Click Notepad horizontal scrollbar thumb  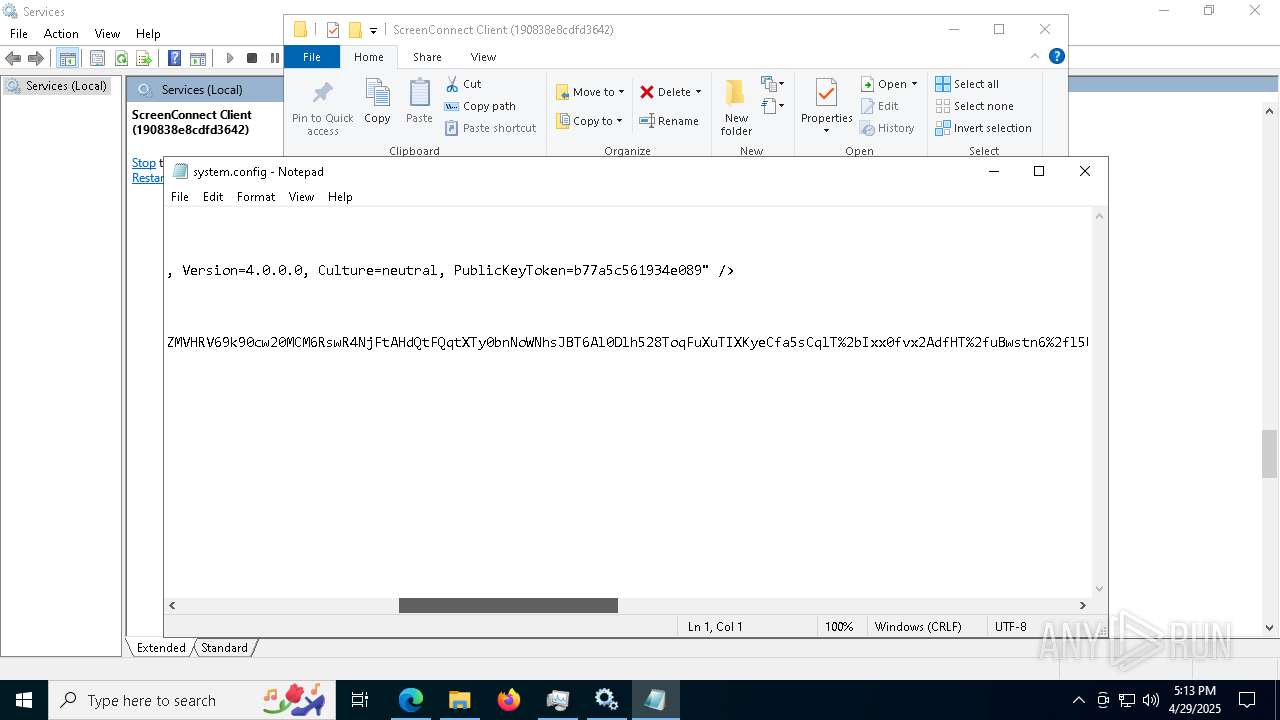[x=508, y=605]
